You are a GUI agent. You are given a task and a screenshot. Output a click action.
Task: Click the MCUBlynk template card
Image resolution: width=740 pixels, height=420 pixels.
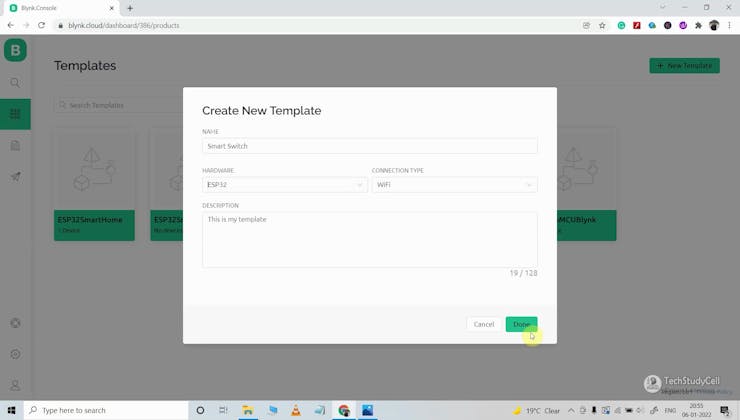click(587, 184)
